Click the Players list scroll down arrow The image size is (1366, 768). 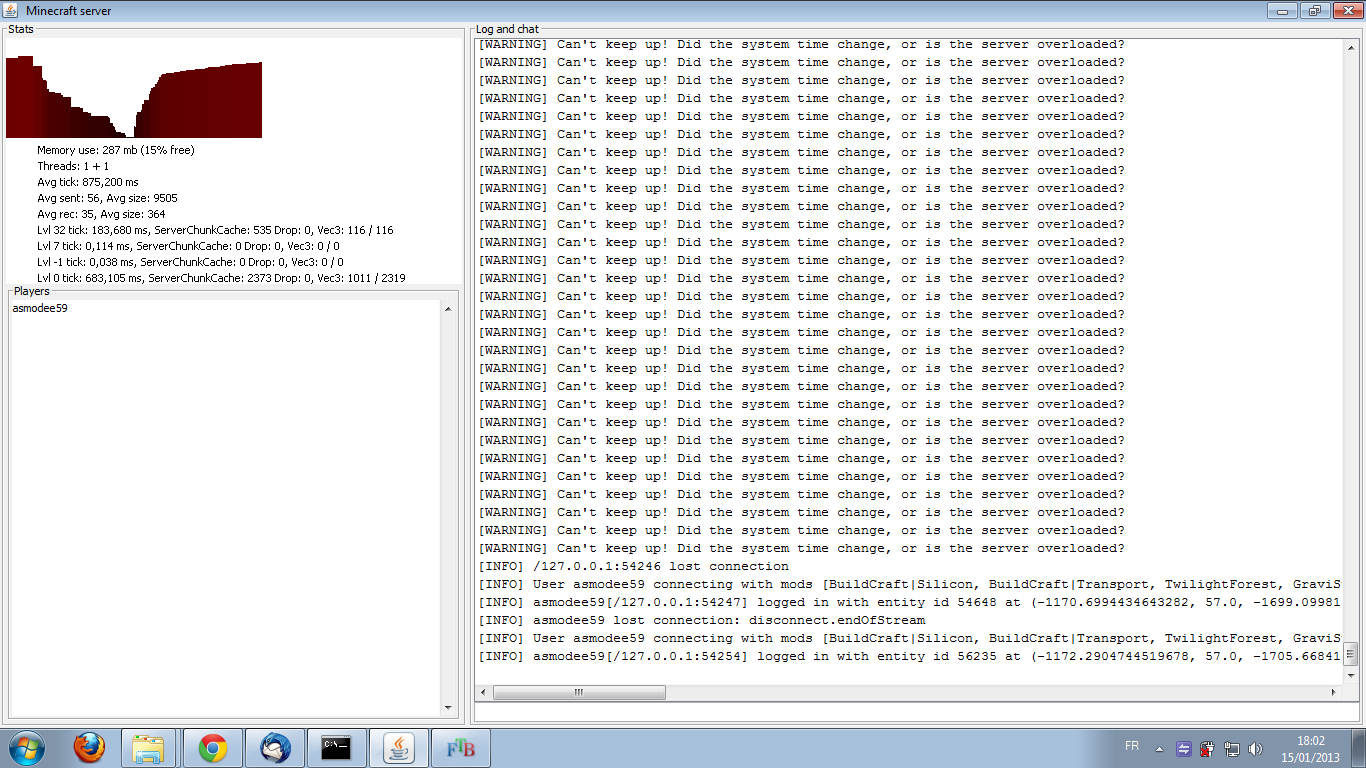(x=447, y=708)
